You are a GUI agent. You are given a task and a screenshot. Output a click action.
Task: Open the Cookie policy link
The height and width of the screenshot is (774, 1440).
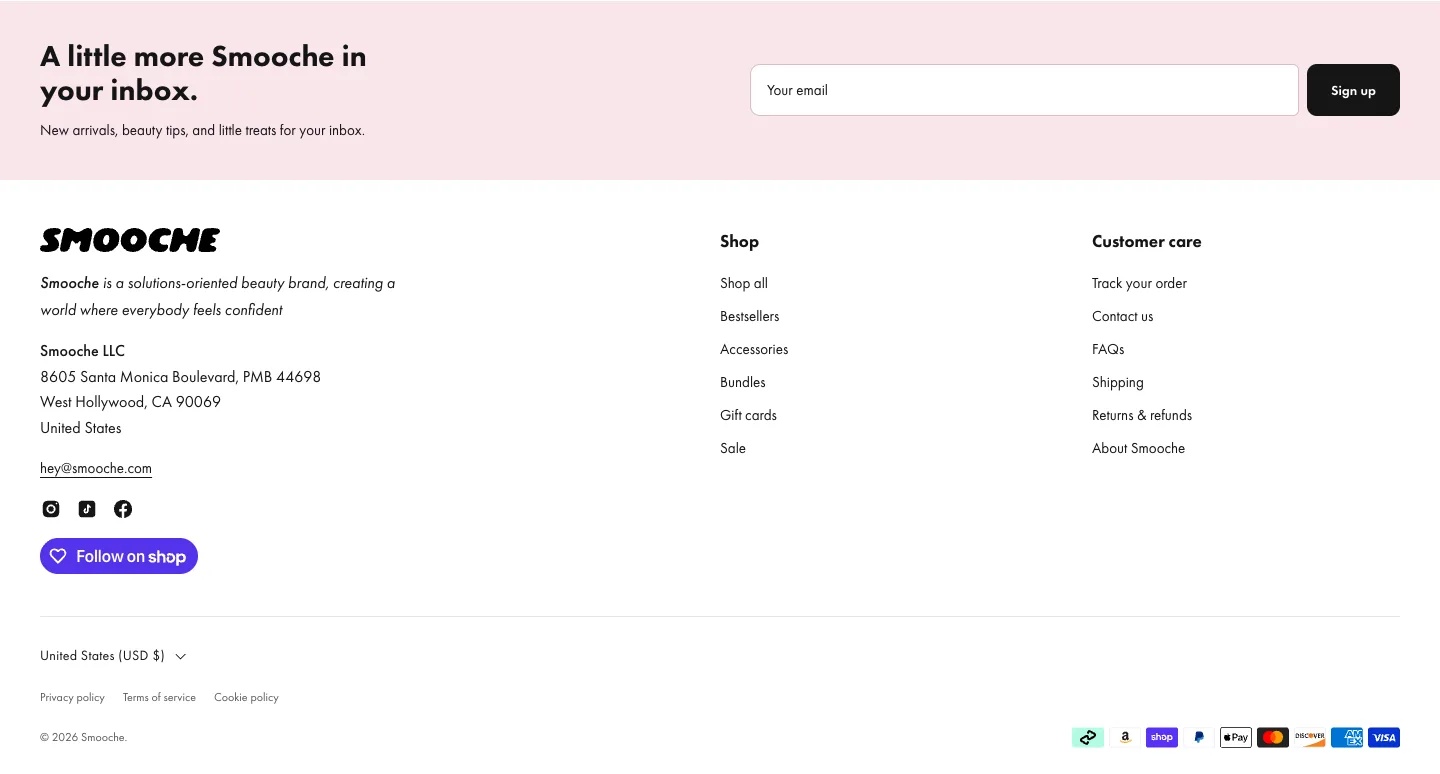(246, 697)
